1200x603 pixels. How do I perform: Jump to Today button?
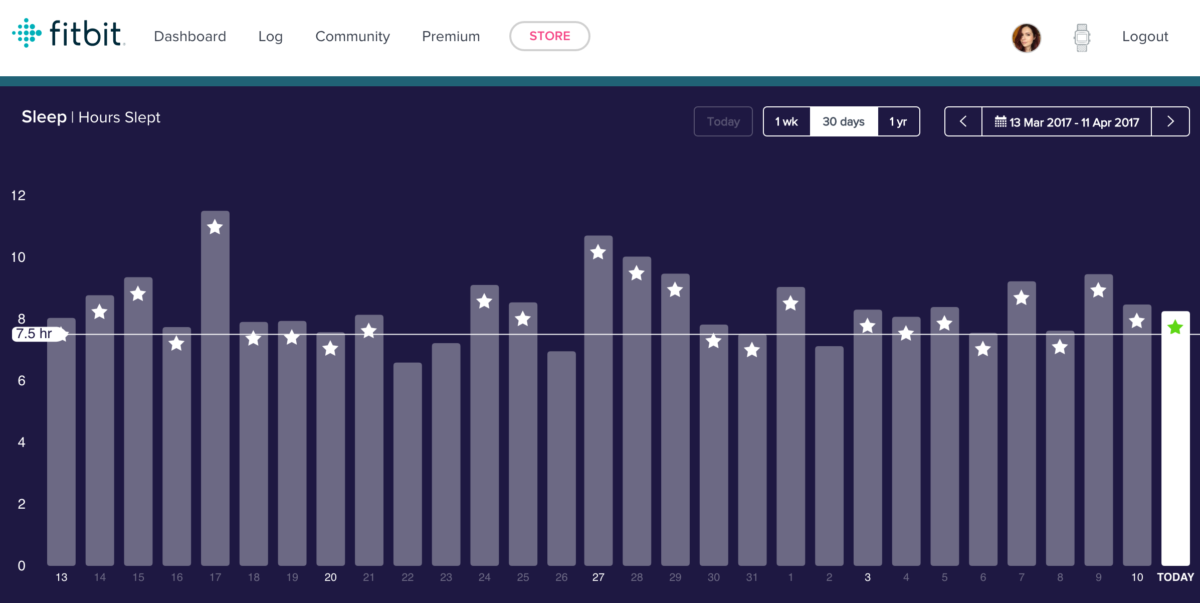tap(723, 122)
